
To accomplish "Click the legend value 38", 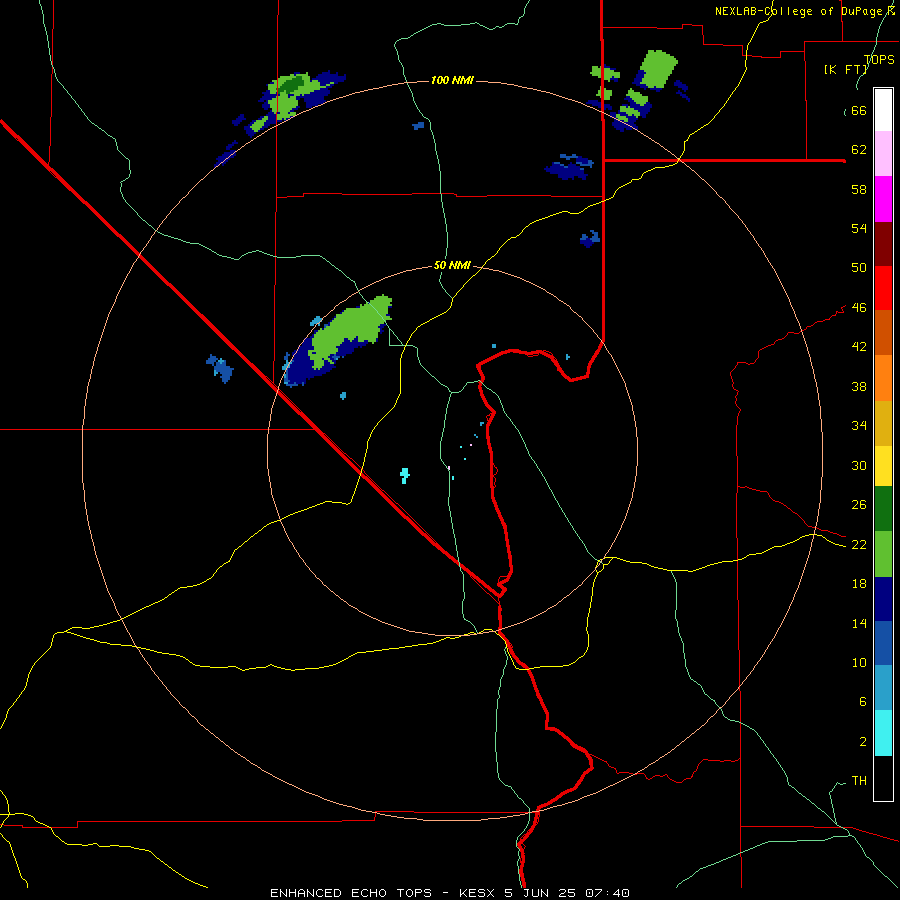I will click(859, 386).
